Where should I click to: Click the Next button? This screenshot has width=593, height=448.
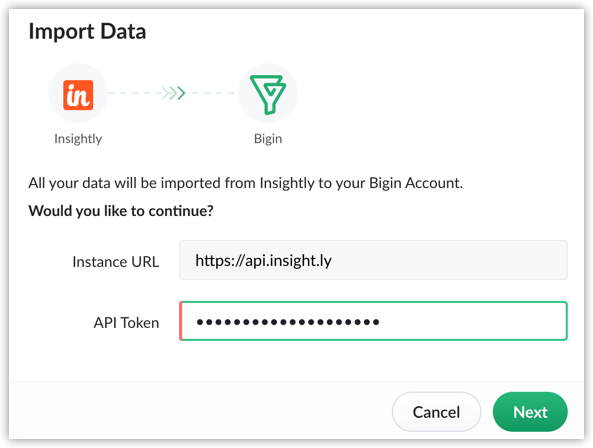[x=530, y=412]
